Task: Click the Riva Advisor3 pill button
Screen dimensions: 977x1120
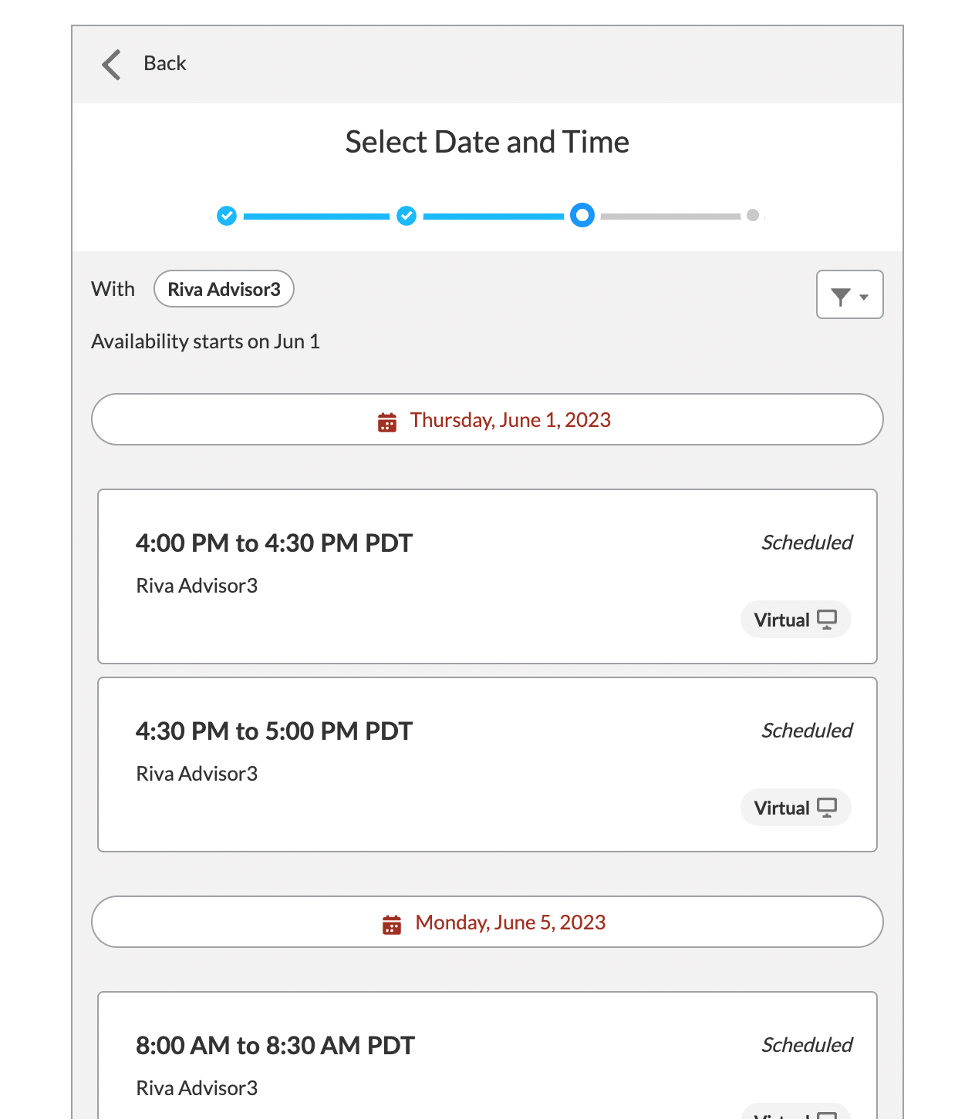Action: pyautogui.click(x=224, y=290)
